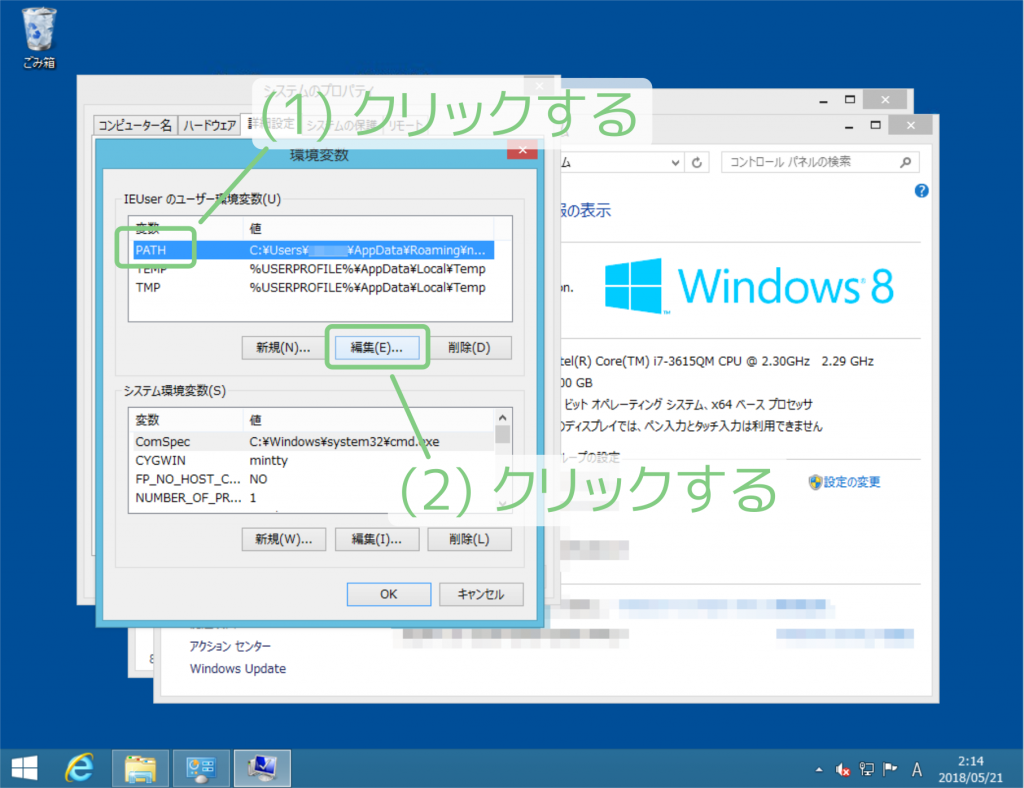The height and width of the screenshot is (788, 1024).
Task: Select the NUMBER_OF_PR... system variable row
Action: 313,497
